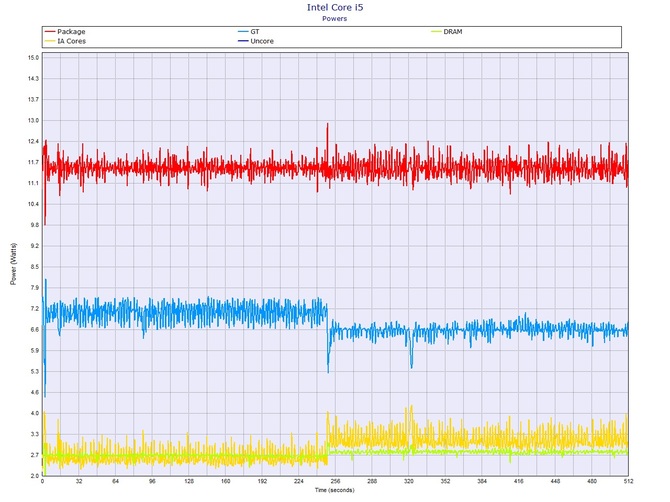Click the red Package legend color line
This screenshot has width=670, height=502.
(50, 32)
